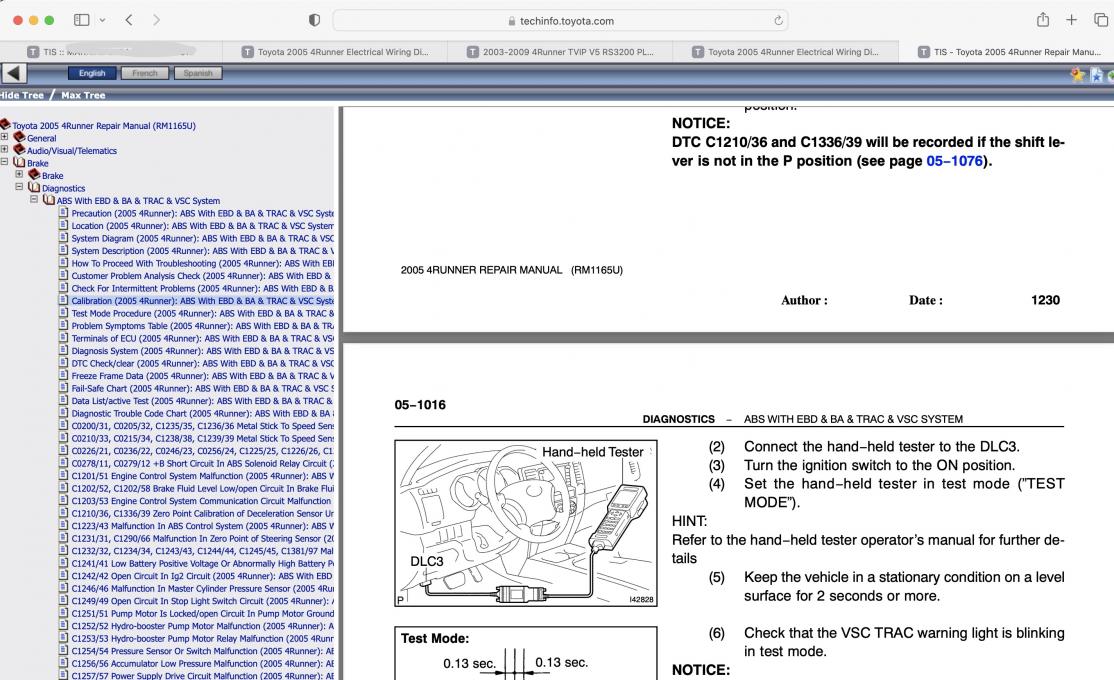
Task: Expand the Audio/Visual/Telematics node
Action: [4, 149]
